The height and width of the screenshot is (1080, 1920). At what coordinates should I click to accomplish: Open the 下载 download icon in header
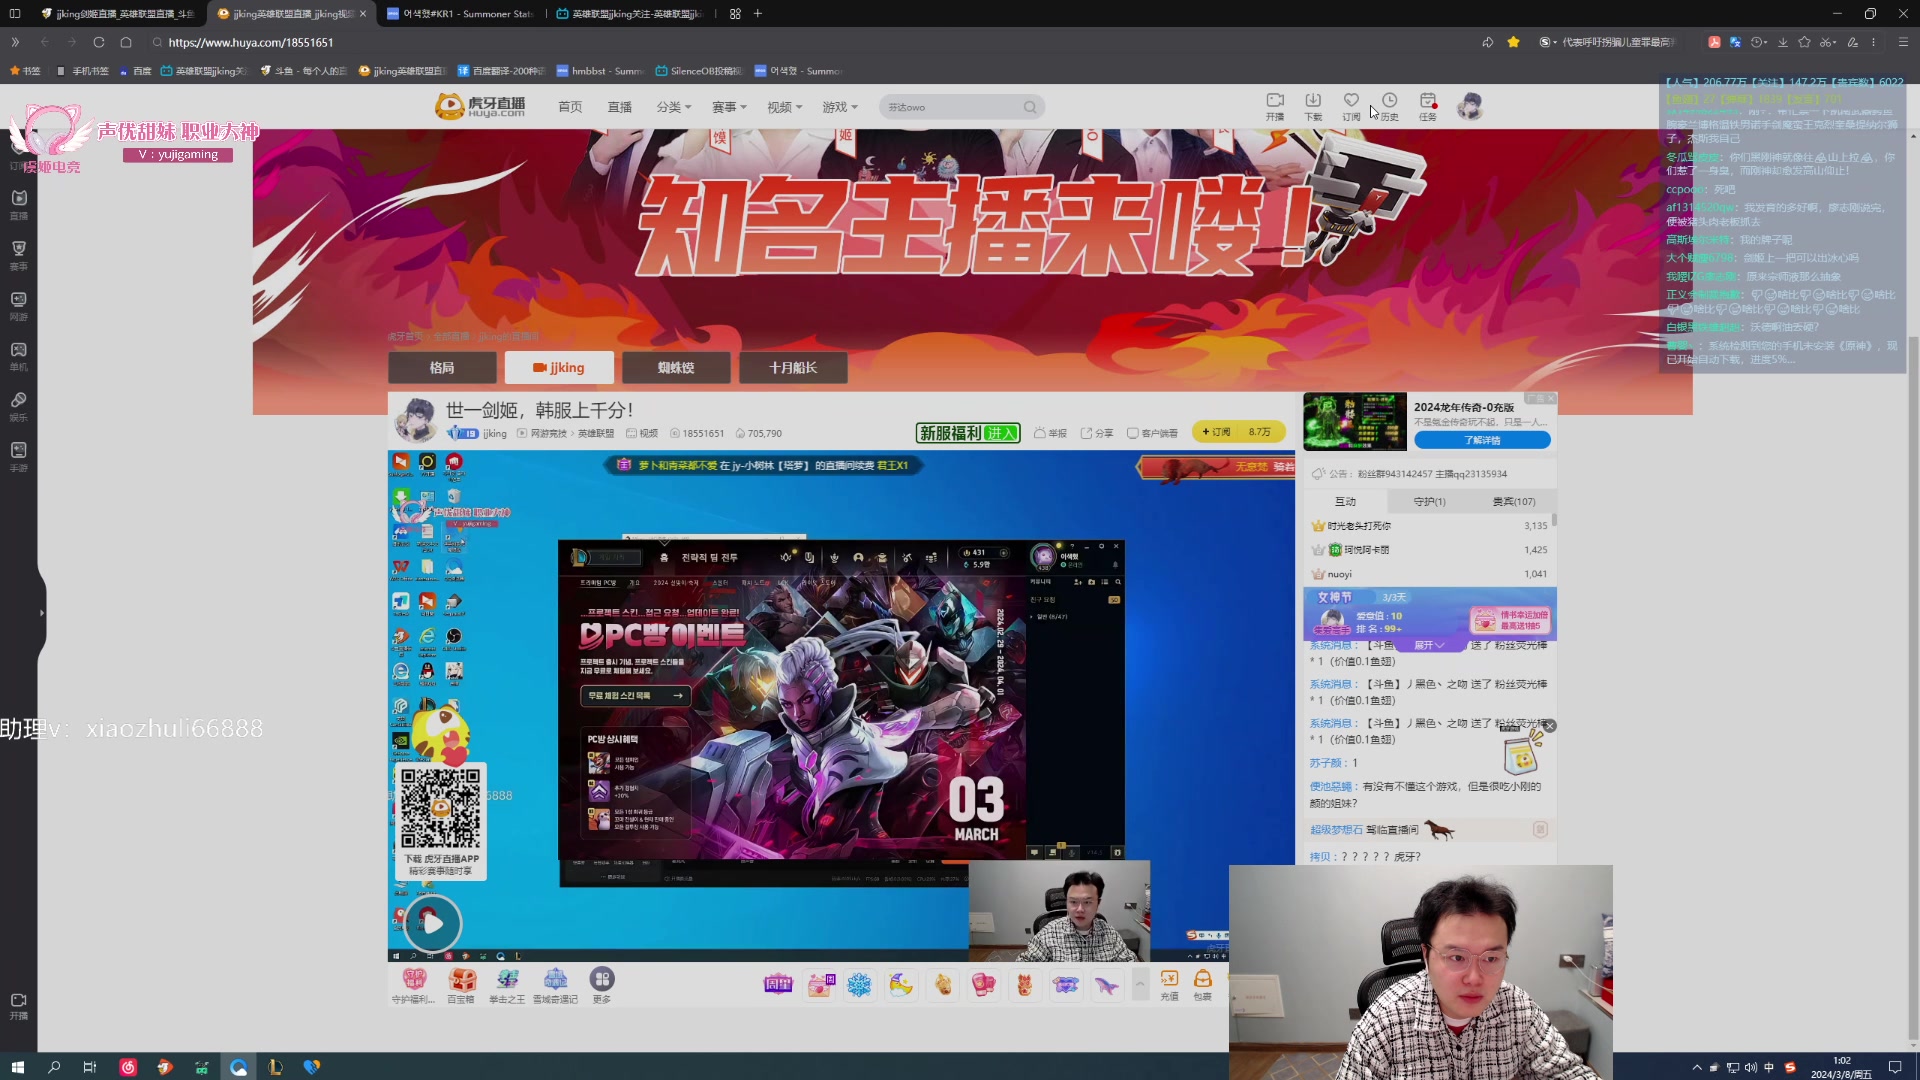coord(1313,106)
